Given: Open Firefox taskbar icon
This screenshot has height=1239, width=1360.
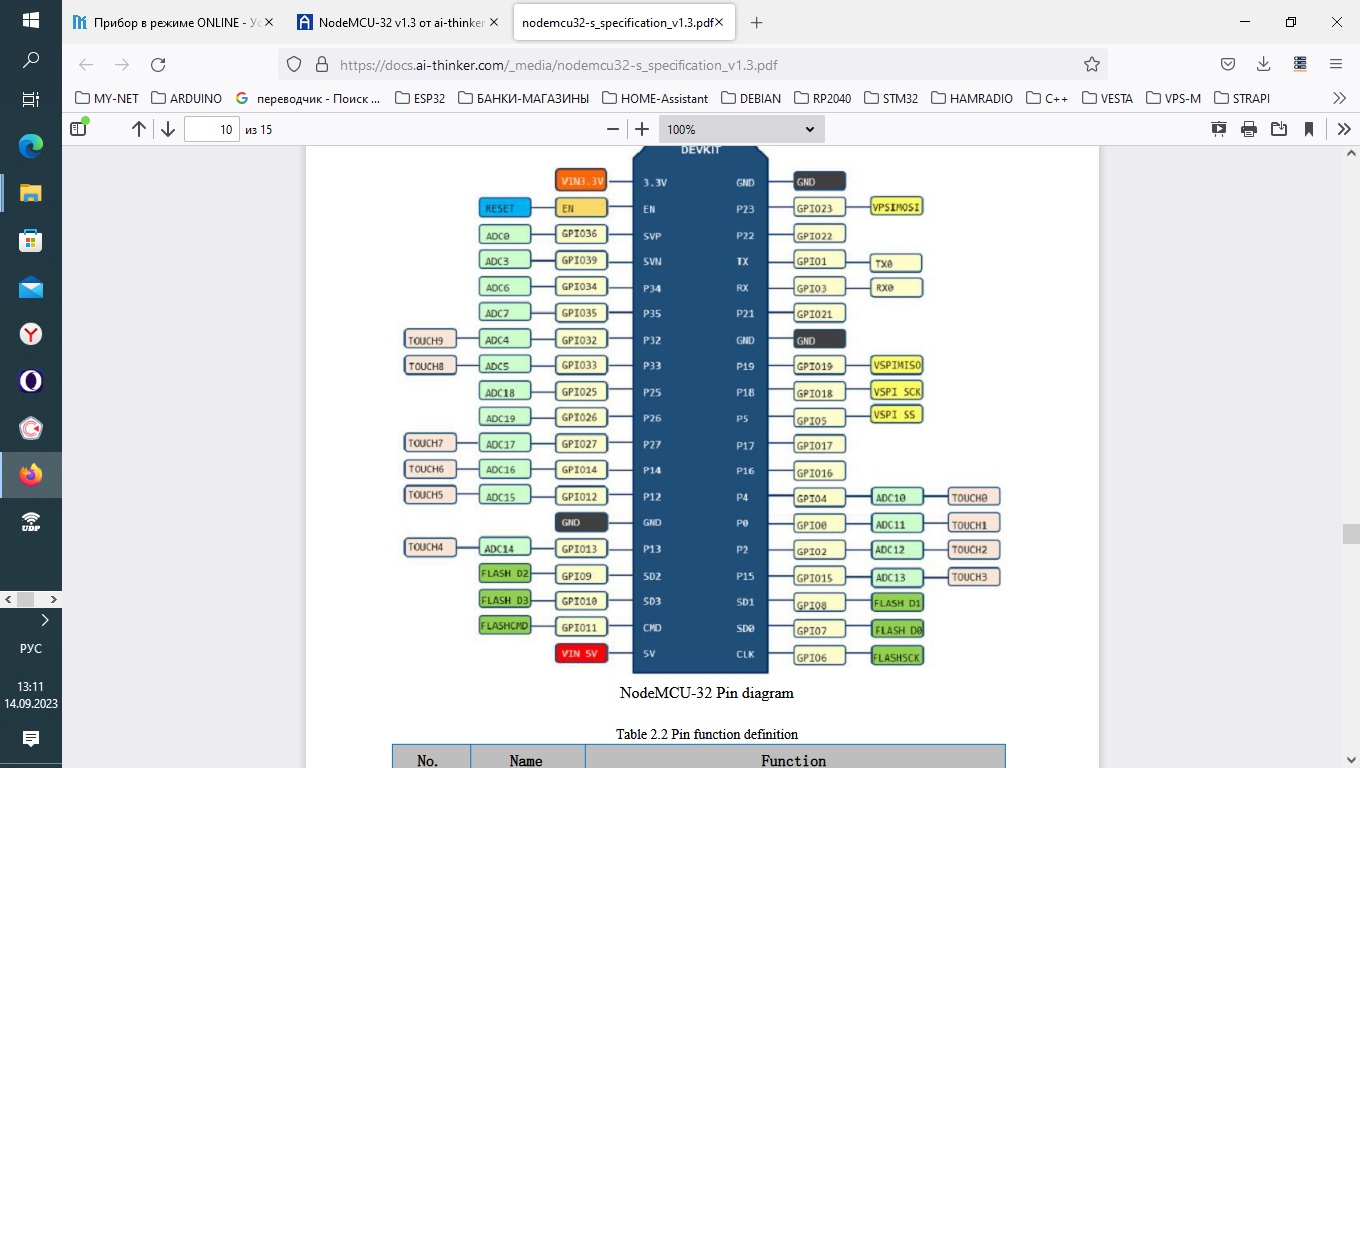Looking at the screenshot, I should pyautogui.click(x=31, y=475).
